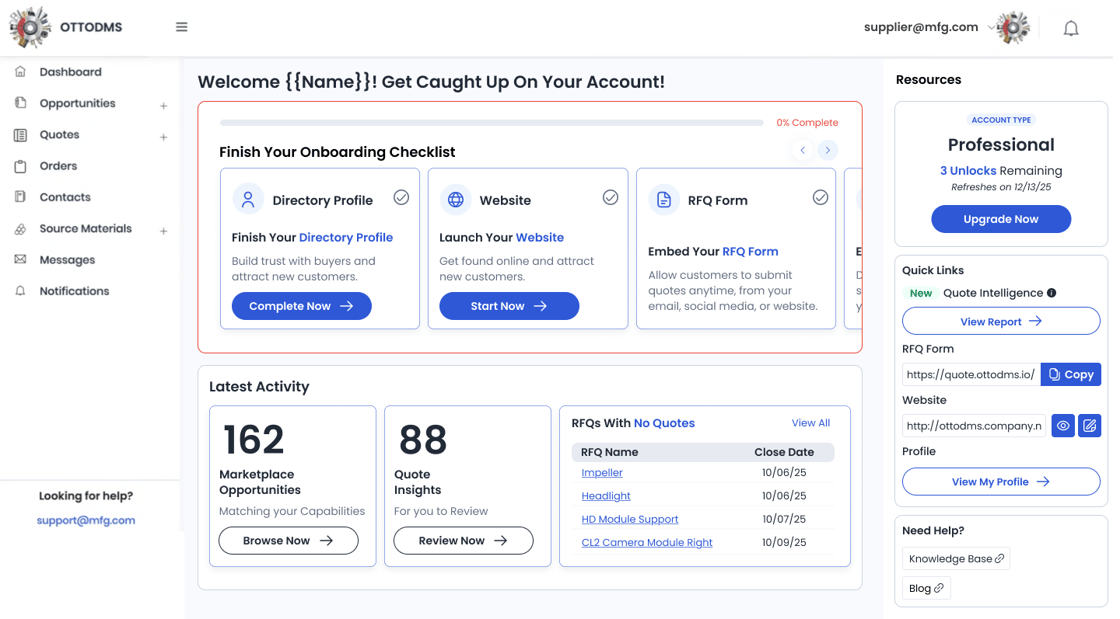
Task: Expand the Quotes sidebar menu
Action: pos(163,137)
